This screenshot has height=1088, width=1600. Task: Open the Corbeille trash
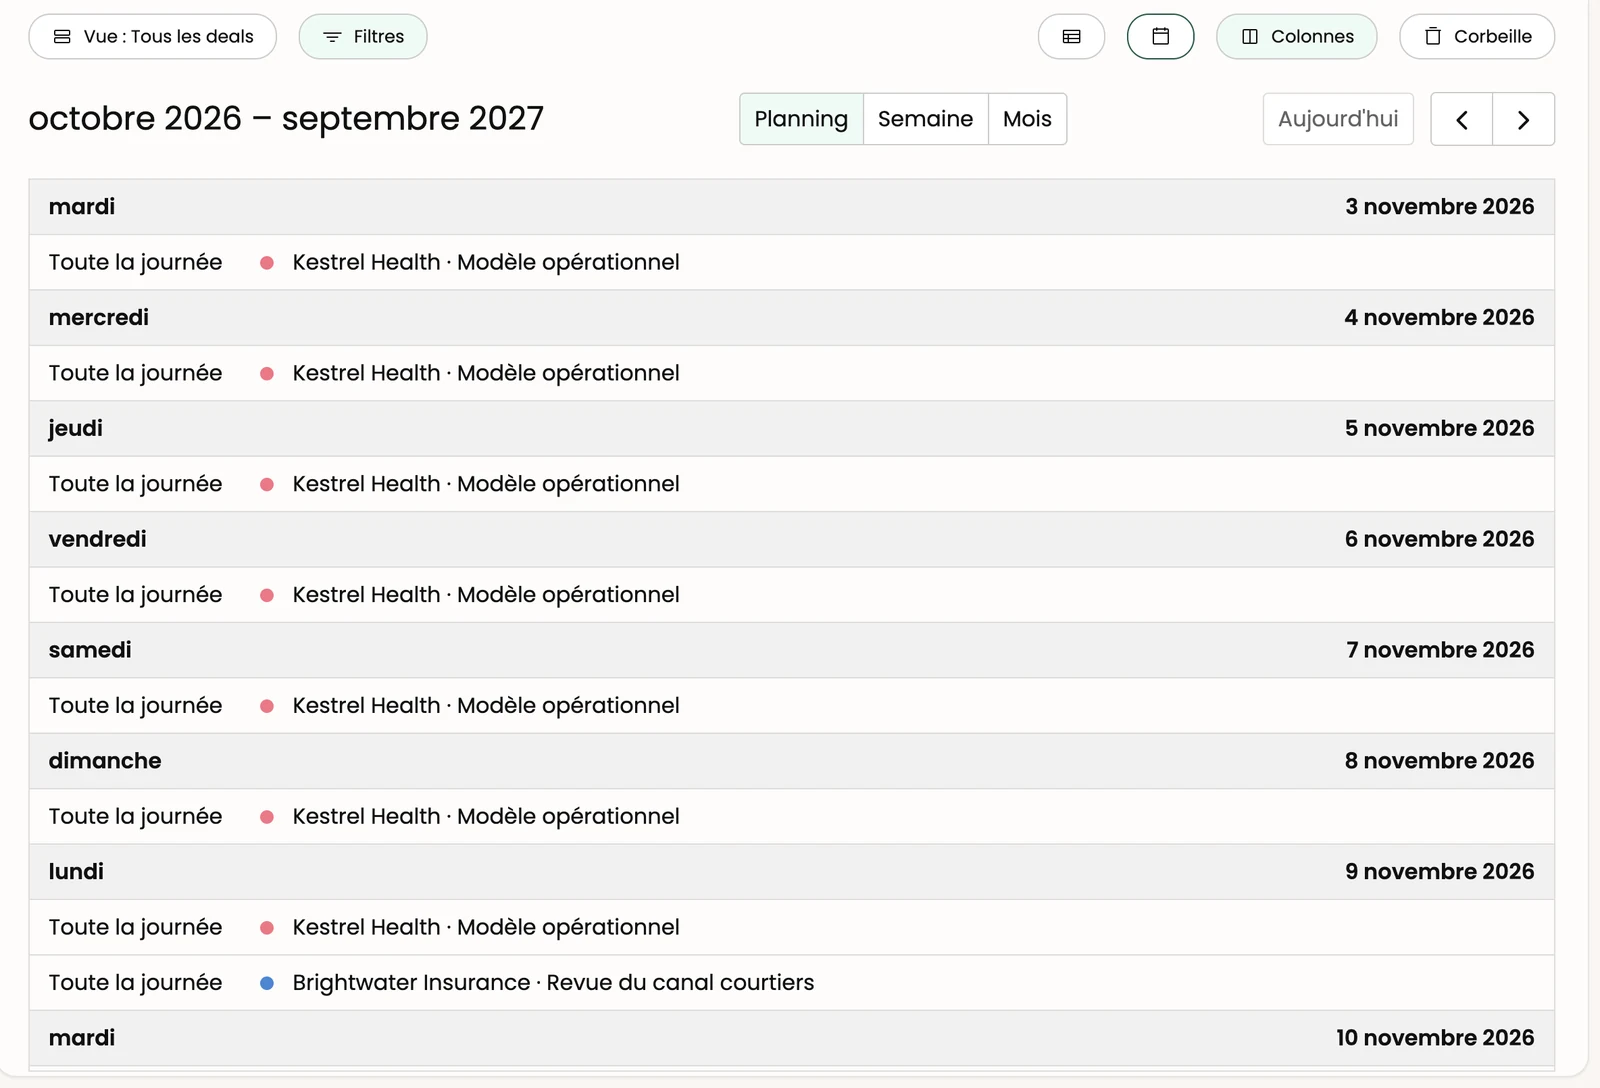[x=1477, y=37]
